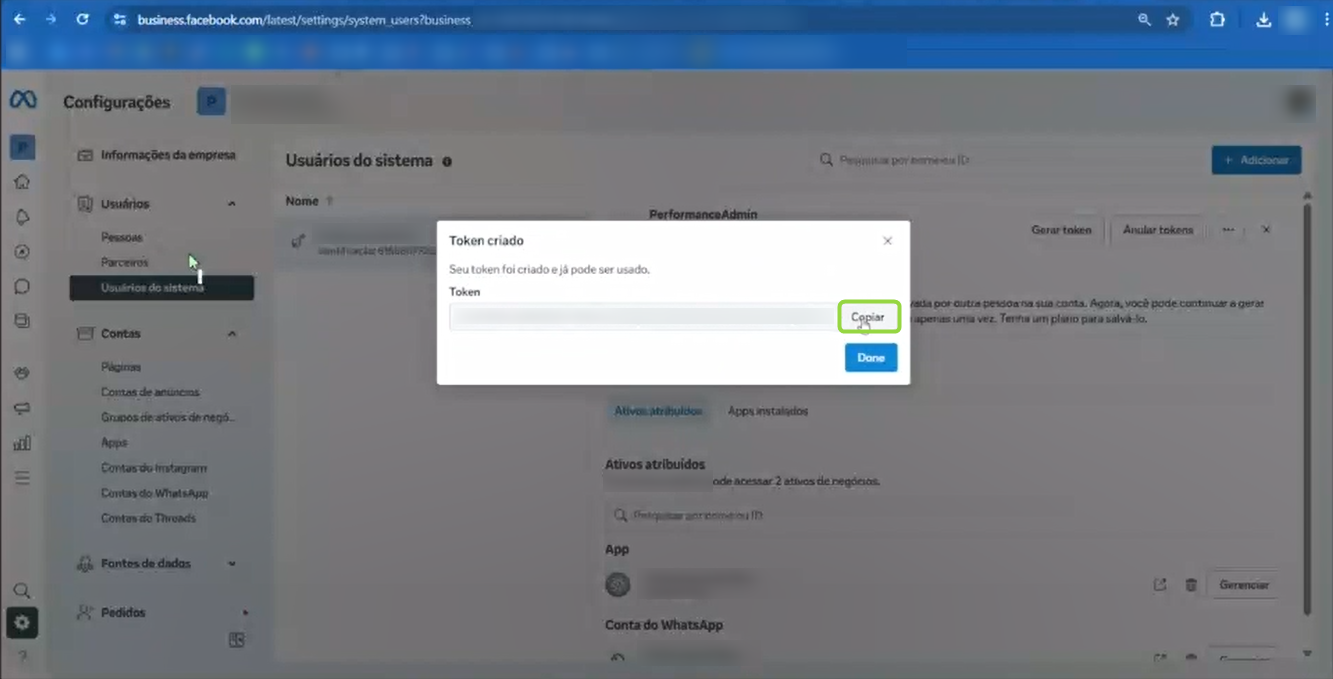
Task: Open the house icon in left rail
Action: click(22, 182)
